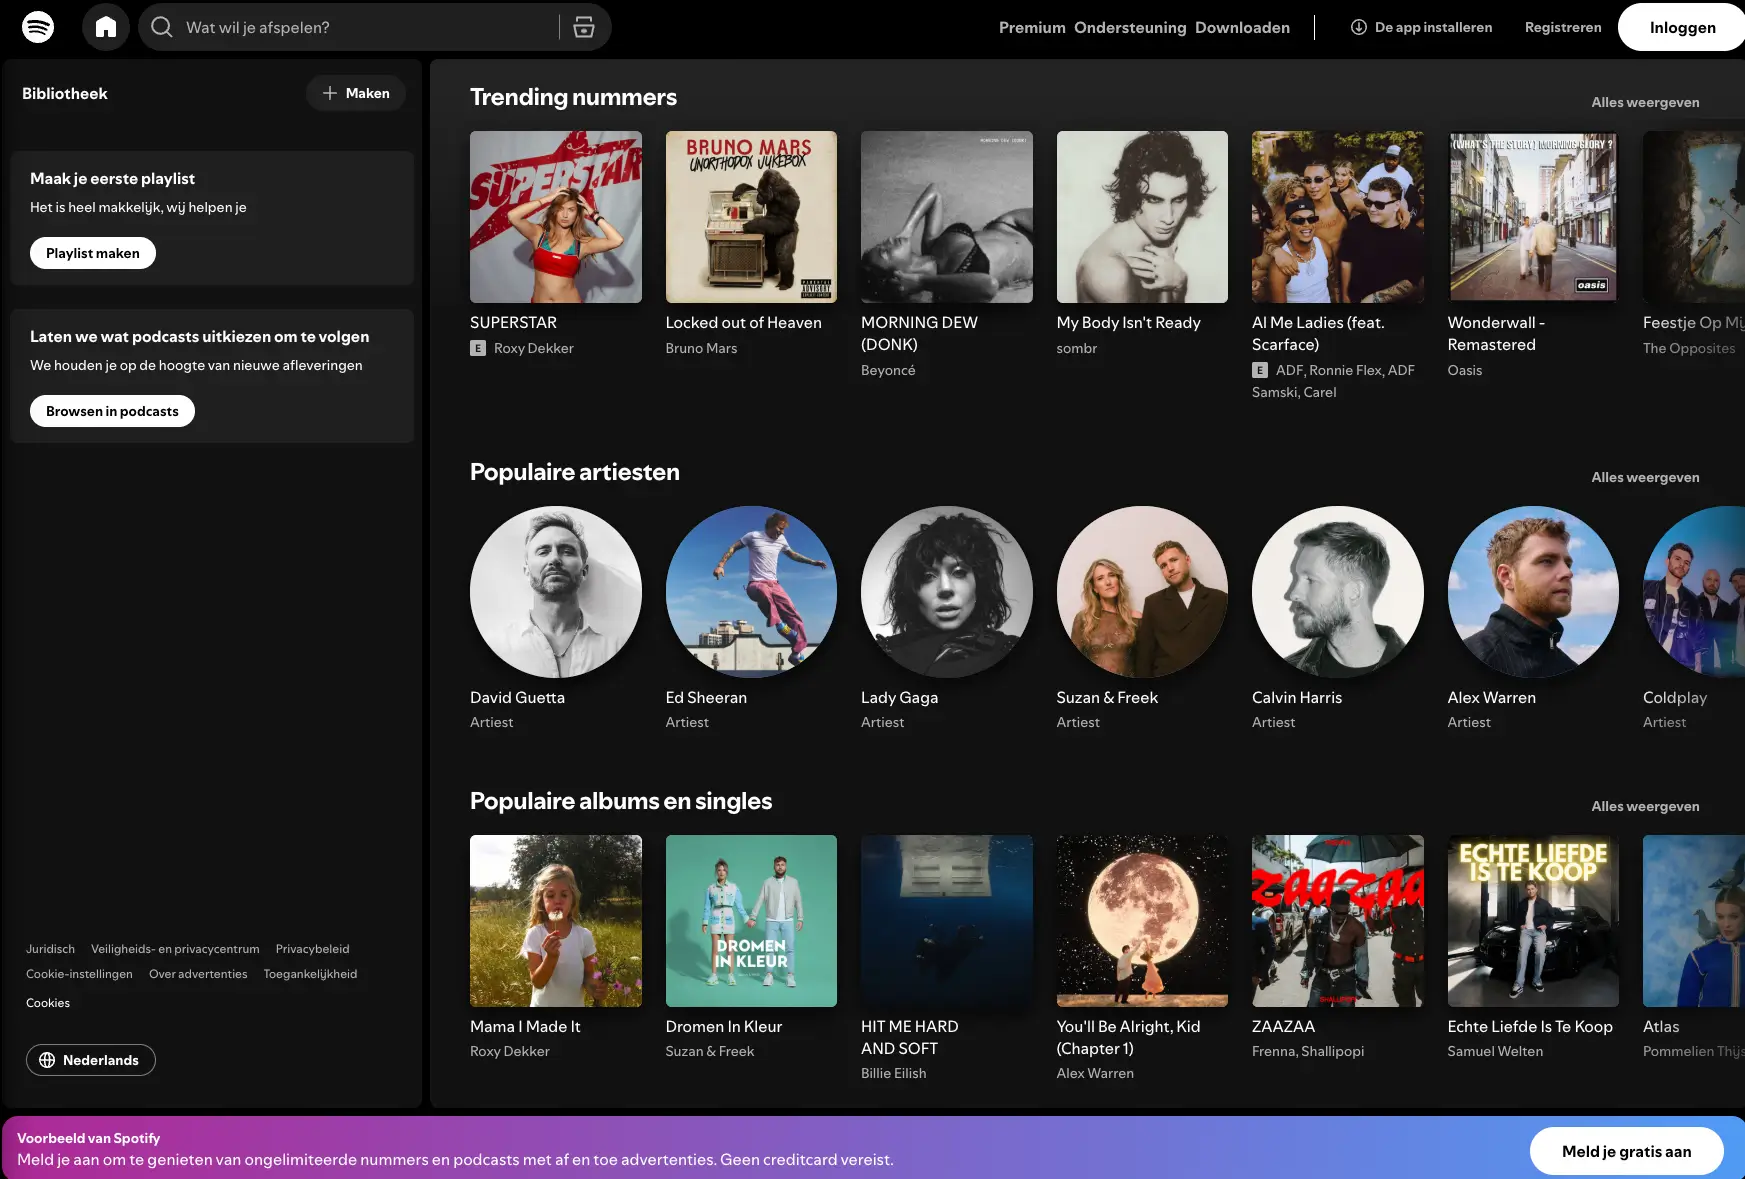Click Billie Eilish artist link

[893, 1073]
